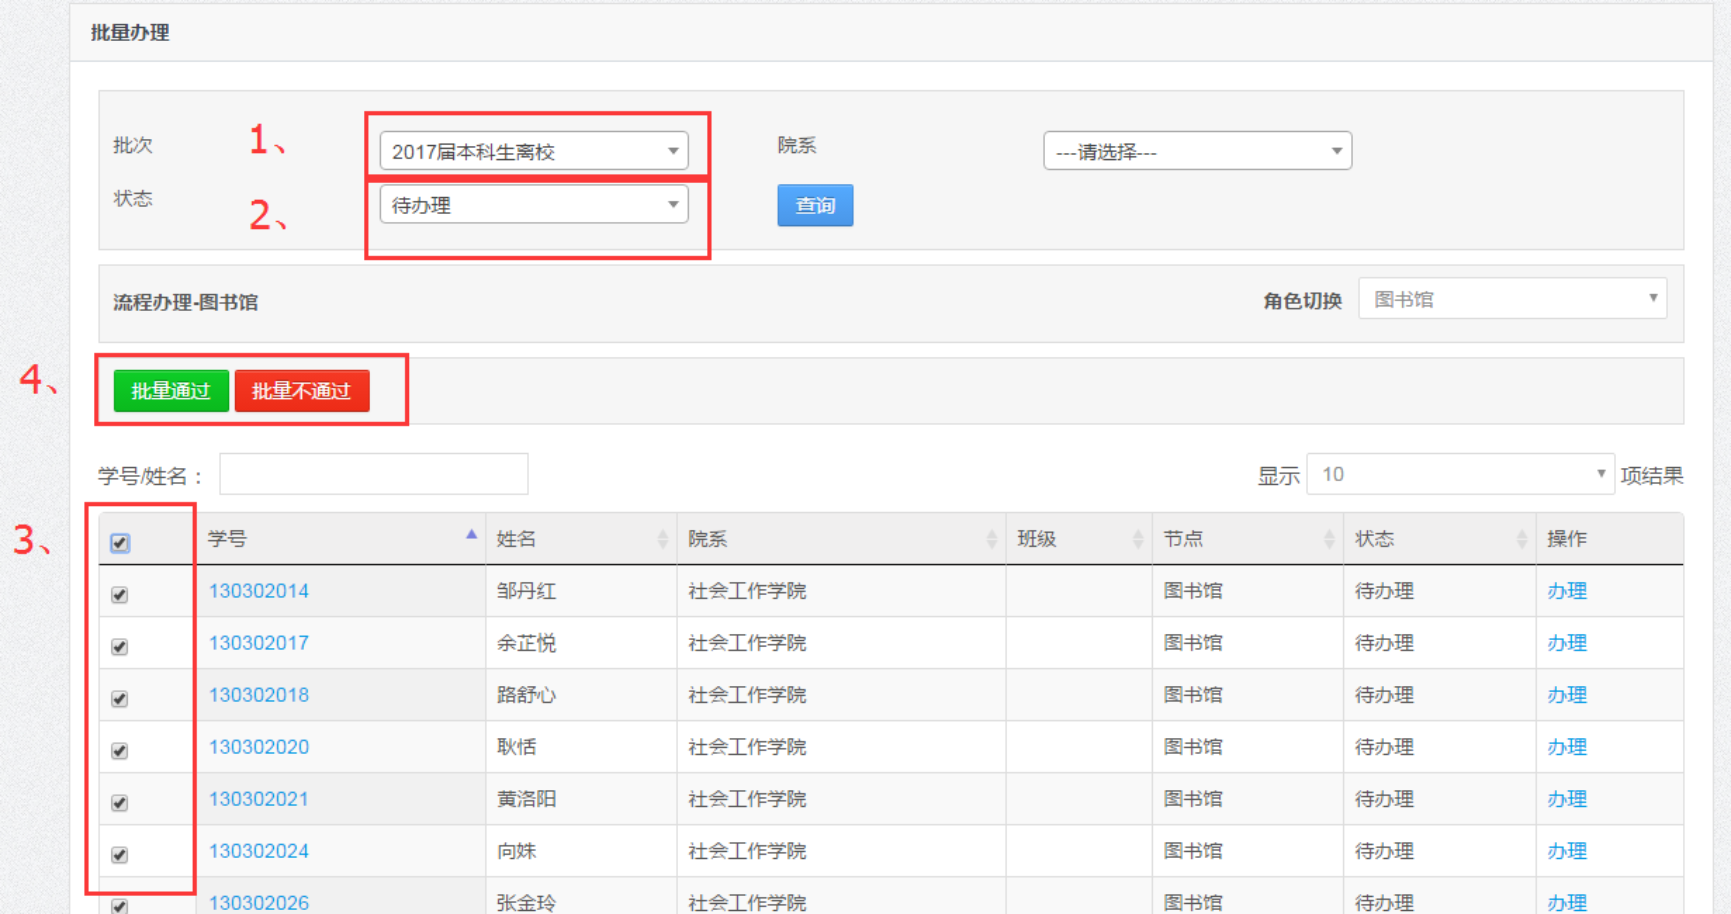Click the red 批量不通过 button

(302, 391)
